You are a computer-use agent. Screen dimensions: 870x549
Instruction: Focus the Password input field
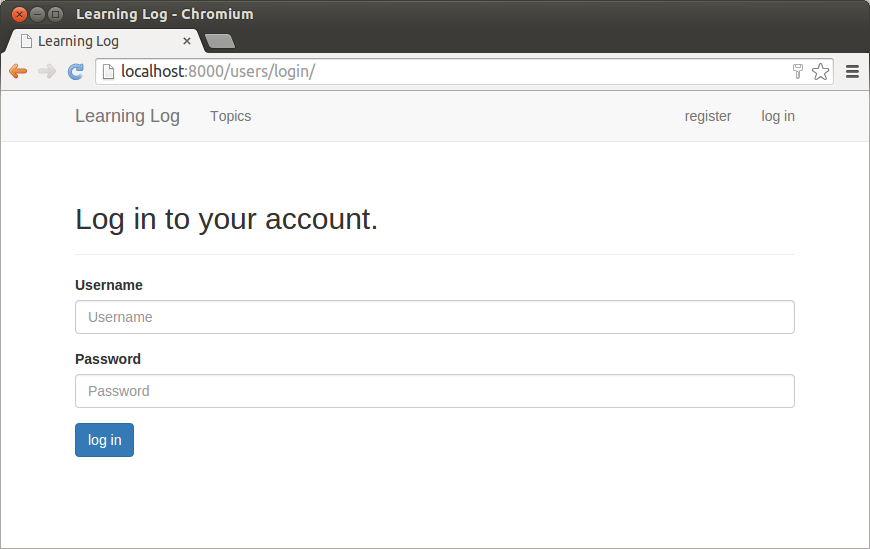[434, 391]
